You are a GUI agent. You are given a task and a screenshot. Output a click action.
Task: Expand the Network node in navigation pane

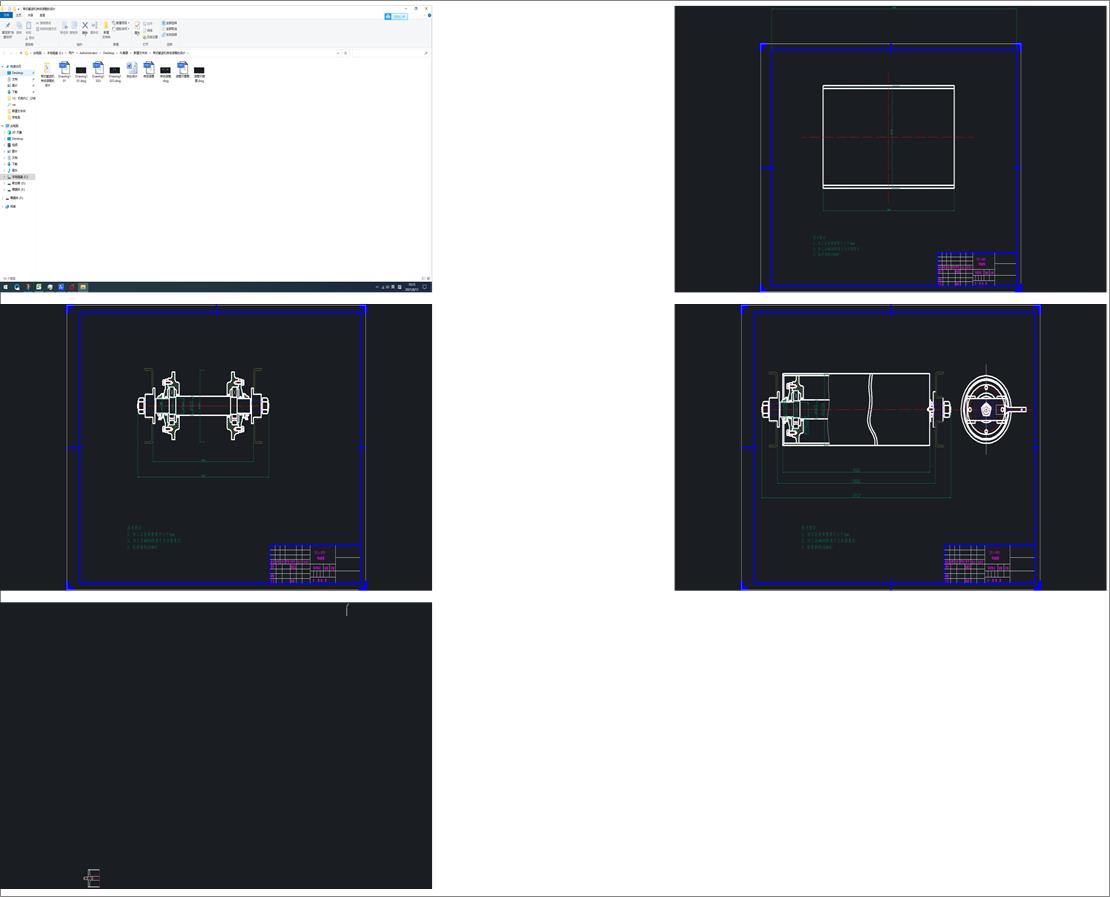[x=3, y=207]
